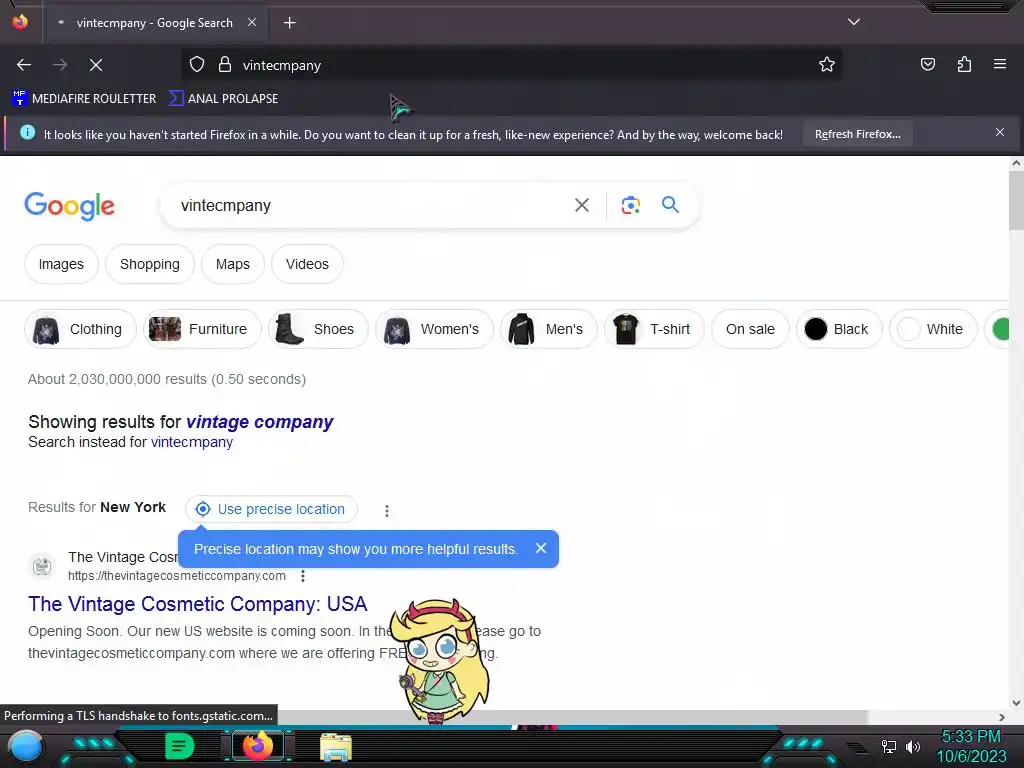Viewport: 1024px width, 768px height.
Task: Click the taskbar clock 5:33 PM
Action: (971, 737)
